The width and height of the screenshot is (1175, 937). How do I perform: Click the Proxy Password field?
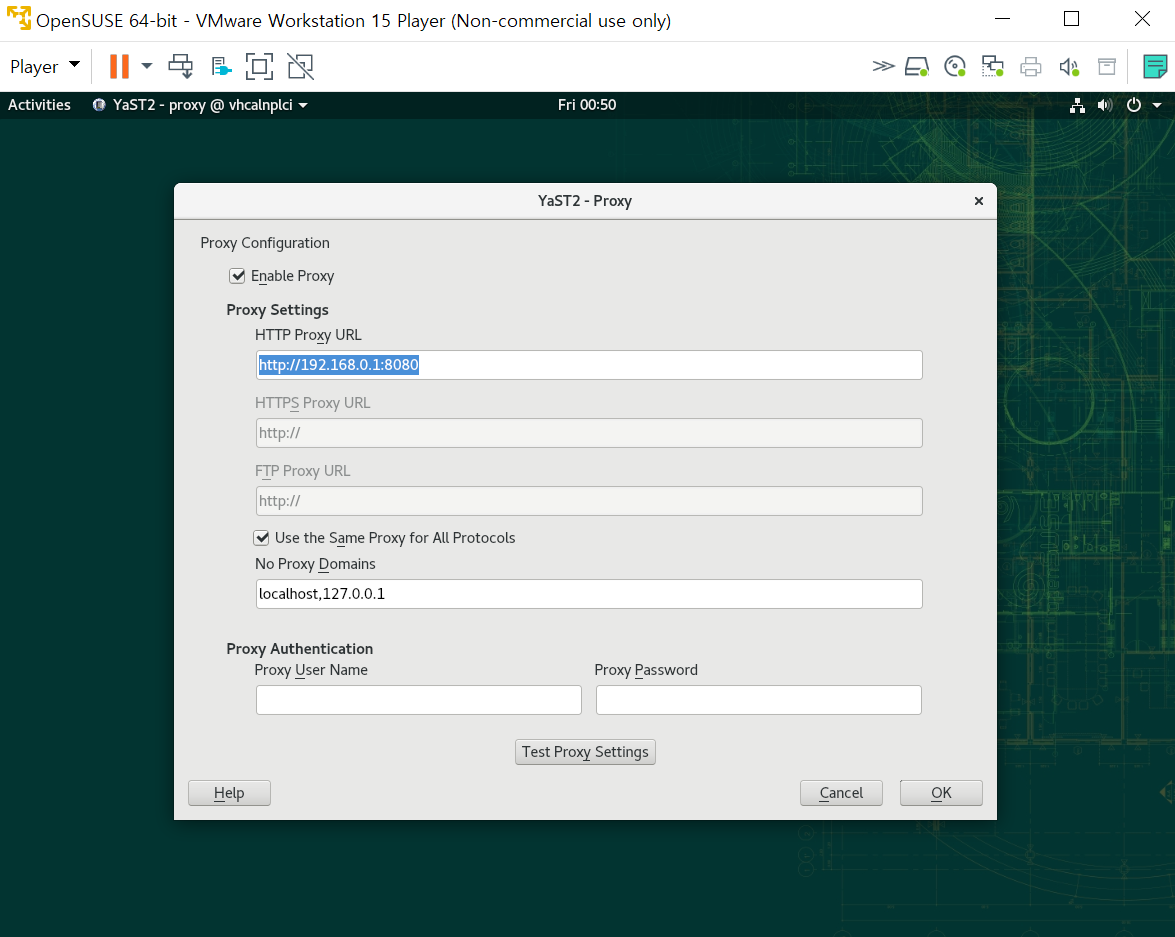758,699
